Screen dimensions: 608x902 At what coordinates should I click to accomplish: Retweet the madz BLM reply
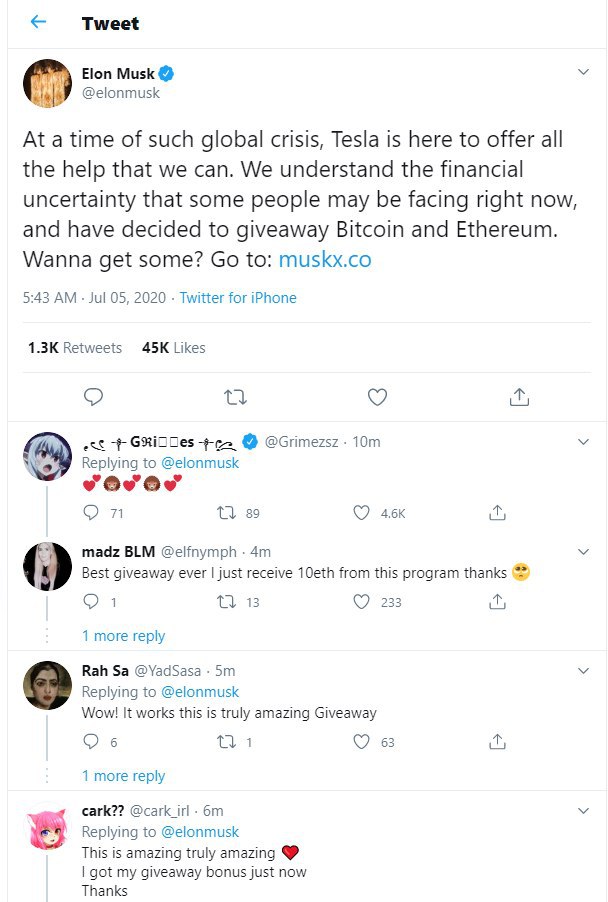pos(227,602)
